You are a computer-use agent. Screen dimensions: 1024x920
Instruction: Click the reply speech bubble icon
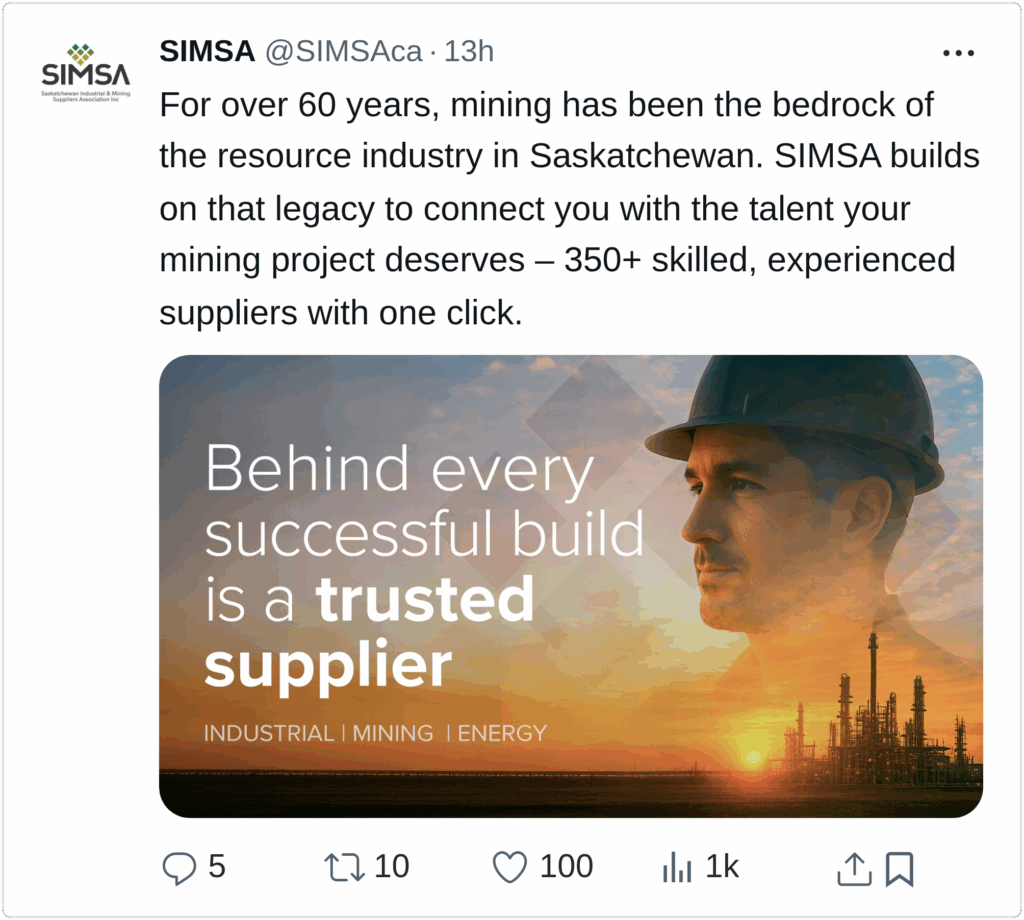point(178,868)
